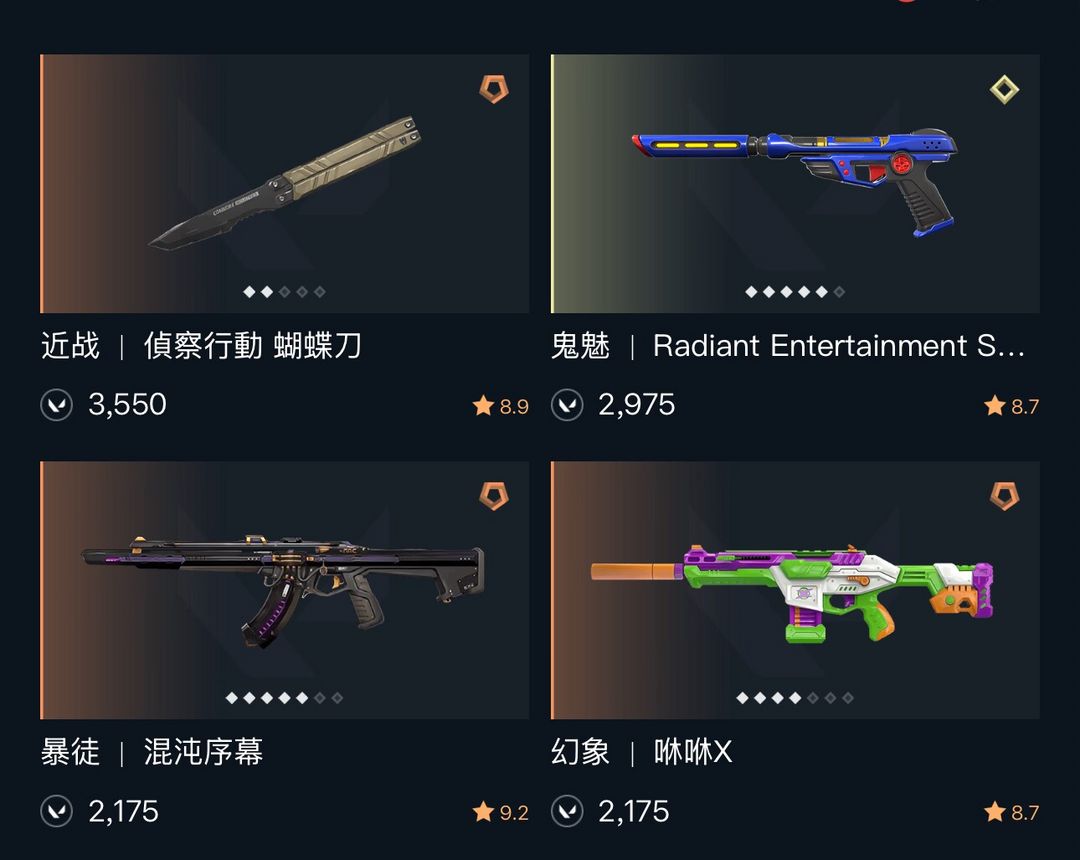Tap the VP currency icon next to 3,550
The height and width of the screenshot is (860, 1080).
[x=56, y=405]
